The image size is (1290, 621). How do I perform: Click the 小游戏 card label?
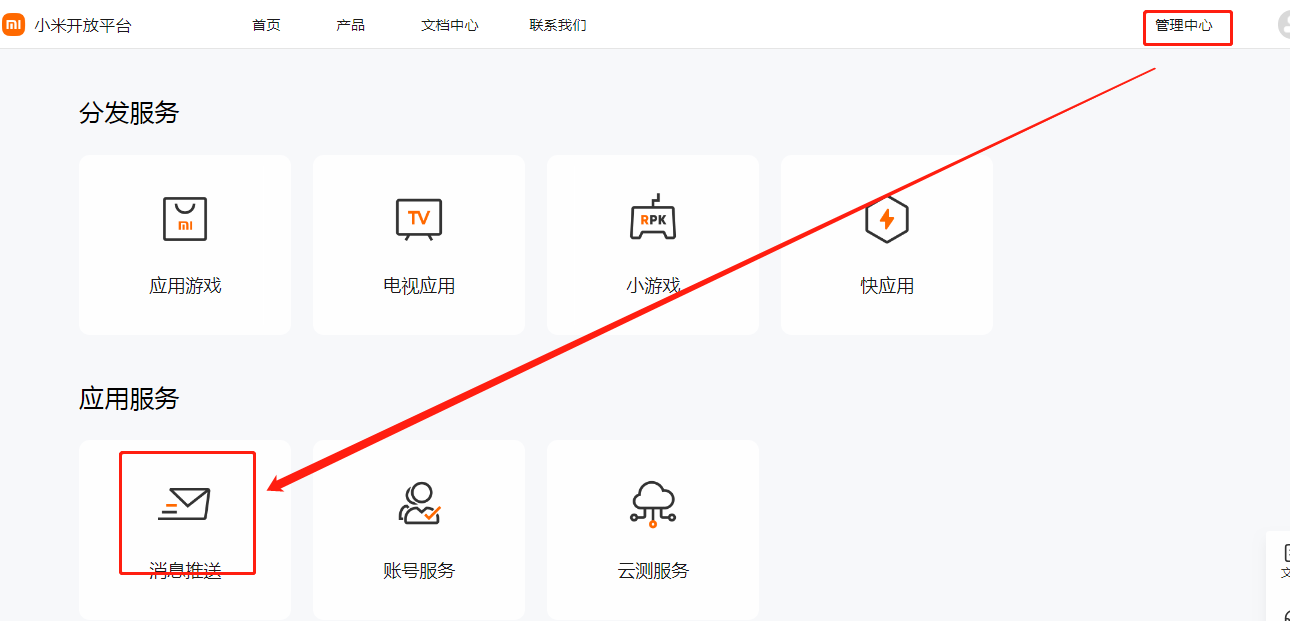pyautogui.click(x=653, y=286)
